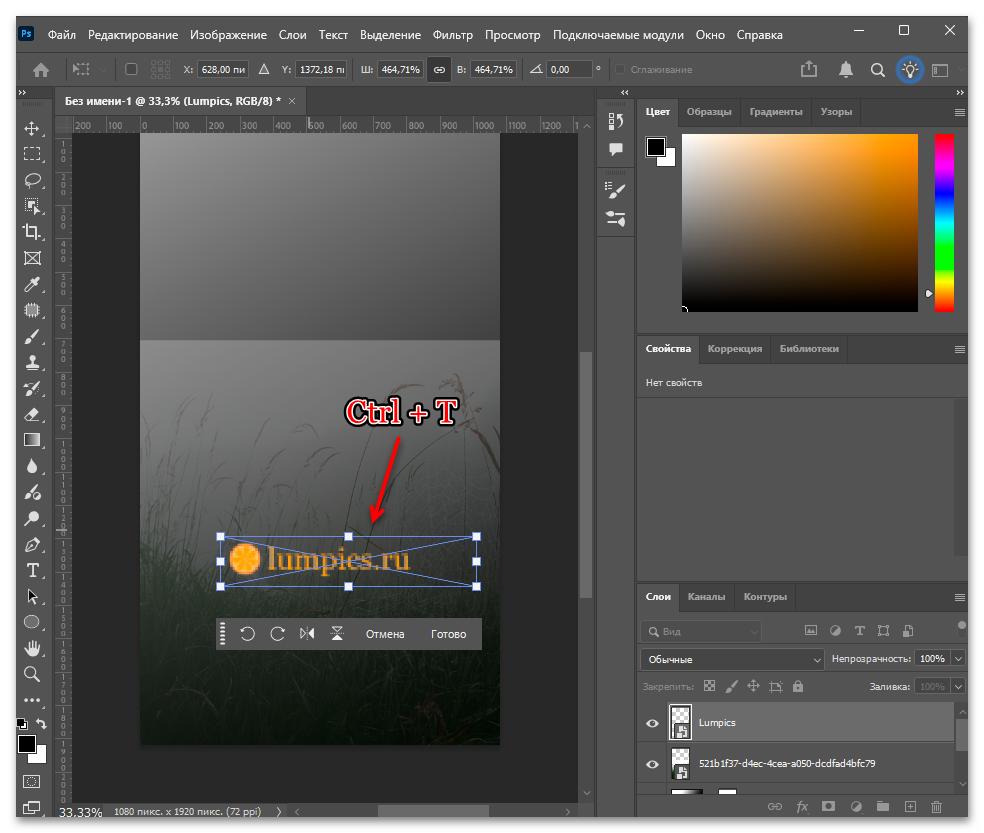This screenshot has height=833, width=984.
Task: Hide the Lumpics layer
Action: click(x=653, y=723)
